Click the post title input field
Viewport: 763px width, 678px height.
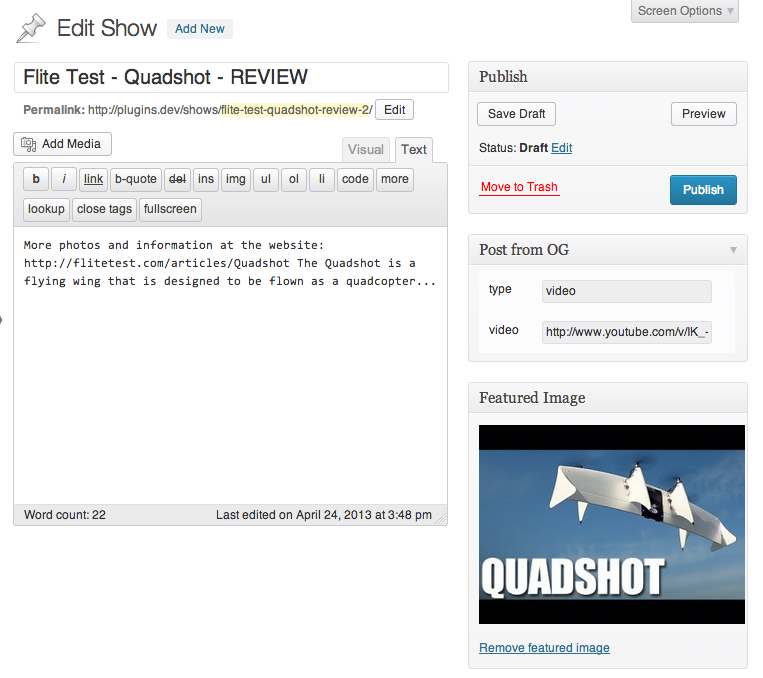point(231,77)
